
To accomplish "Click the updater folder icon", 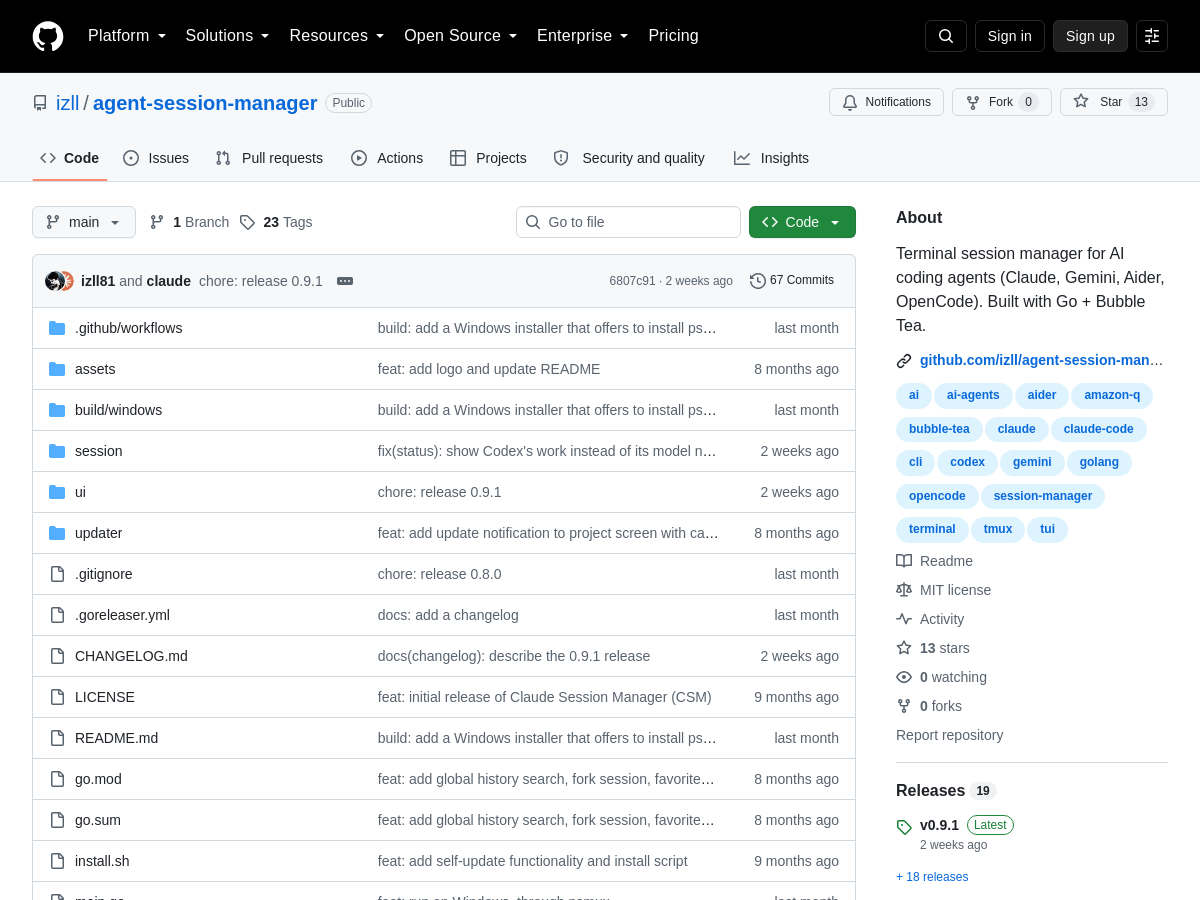I will tap(57, 533).
